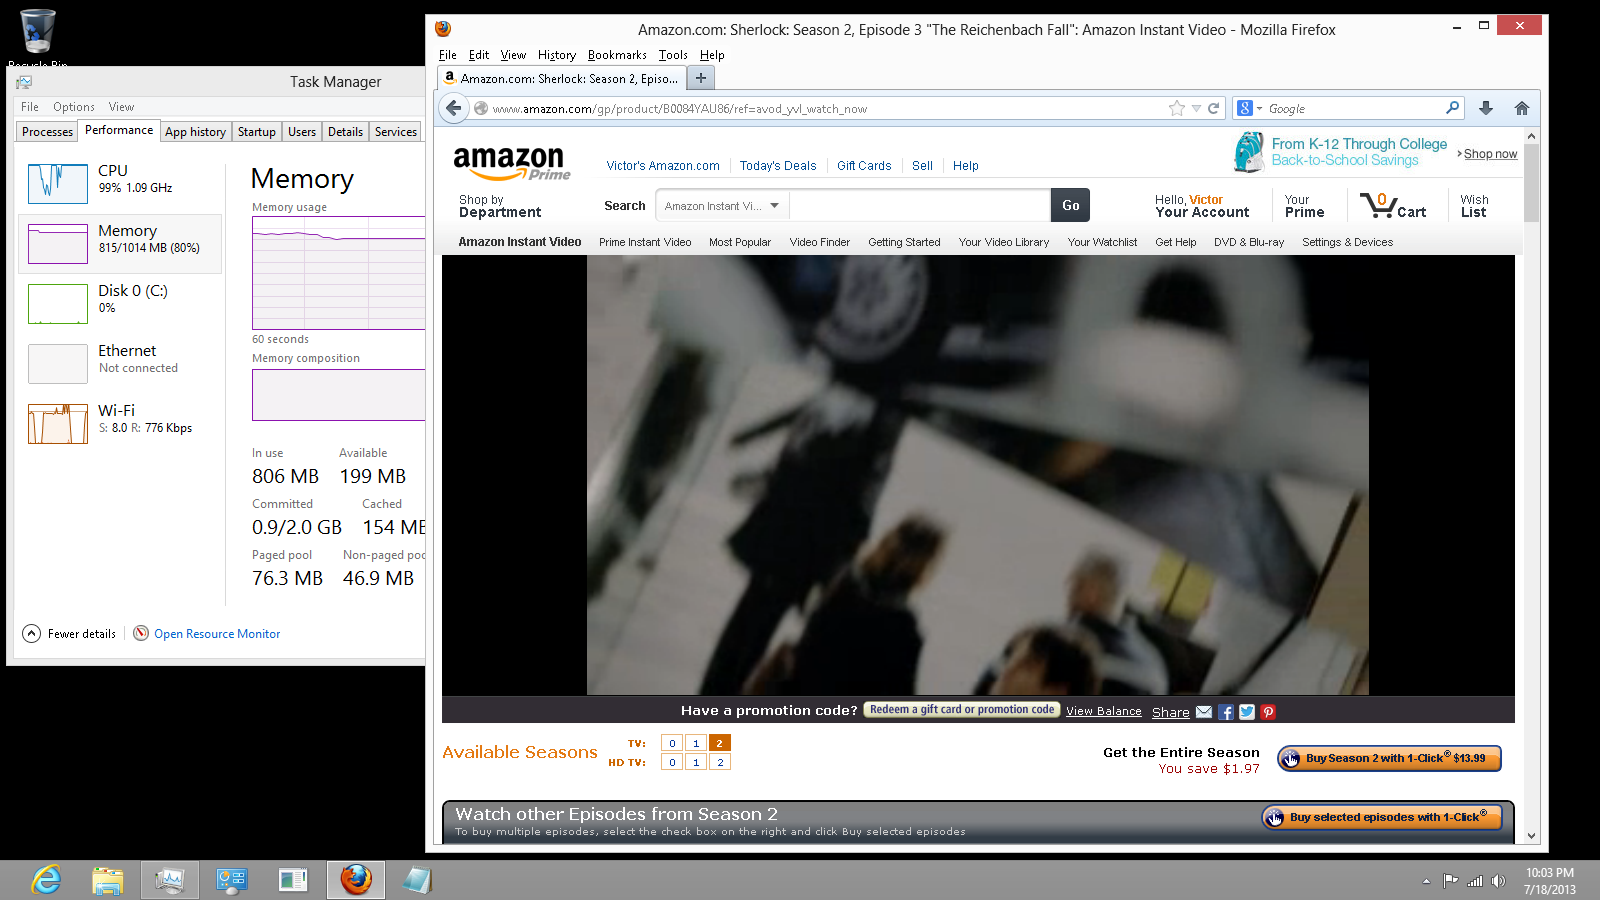This screenshot has height=900, width=1600.
Task: Click the View Balance link
Action: (1103, 712)
